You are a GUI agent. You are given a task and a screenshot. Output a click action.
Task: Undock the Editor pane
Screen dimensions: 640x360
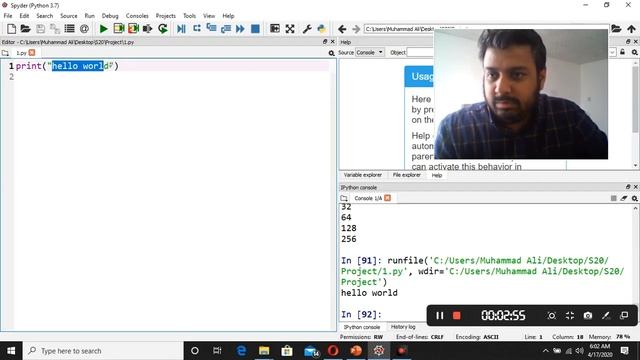(325, 42)
